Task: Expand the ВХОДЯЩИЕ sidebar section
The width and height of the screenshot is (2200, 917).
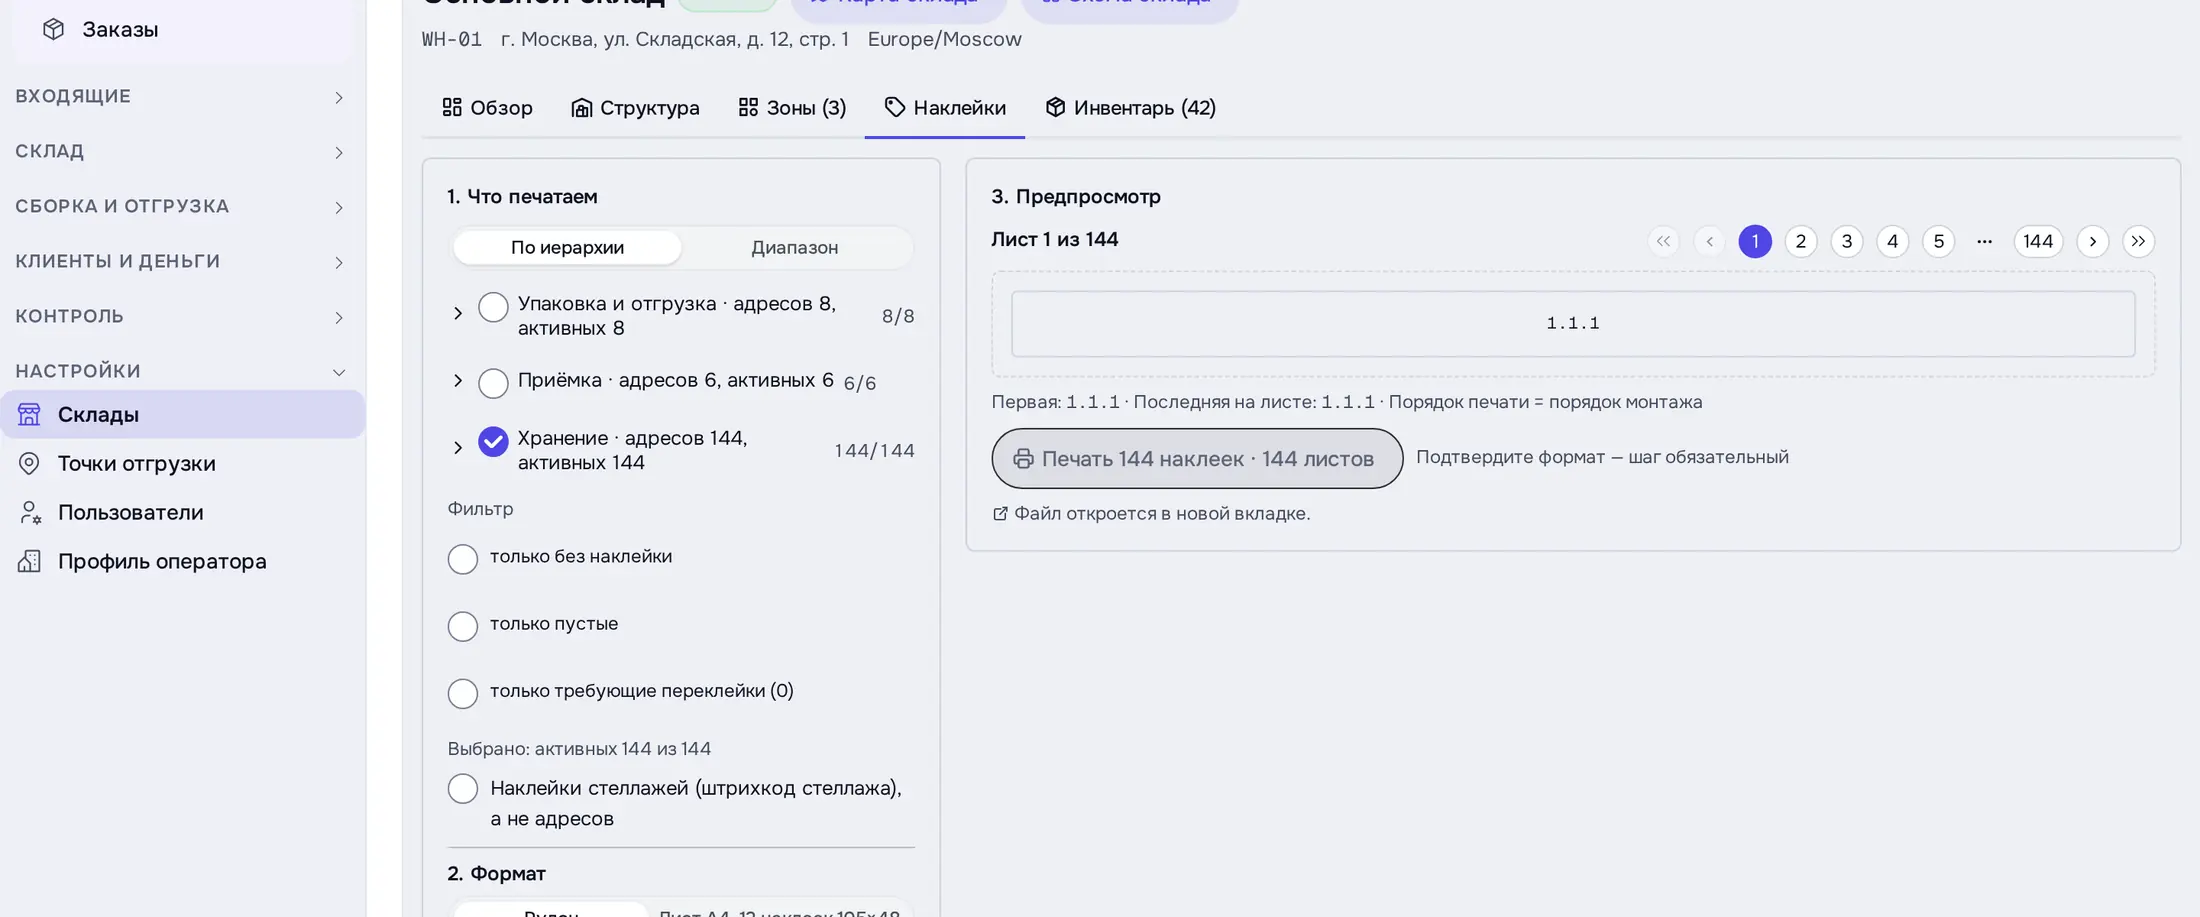Action: tap(182, 96)
